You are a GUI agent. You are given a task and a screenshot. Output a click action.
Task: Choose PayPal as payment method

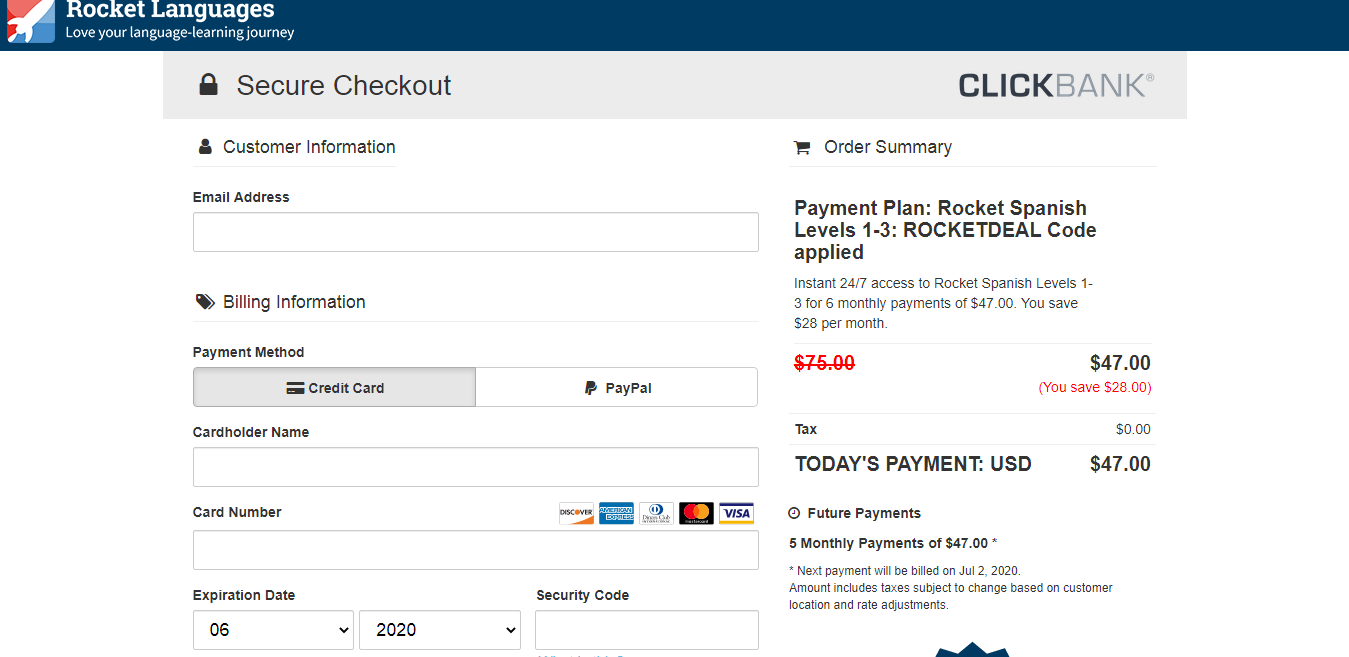[617, 388]
